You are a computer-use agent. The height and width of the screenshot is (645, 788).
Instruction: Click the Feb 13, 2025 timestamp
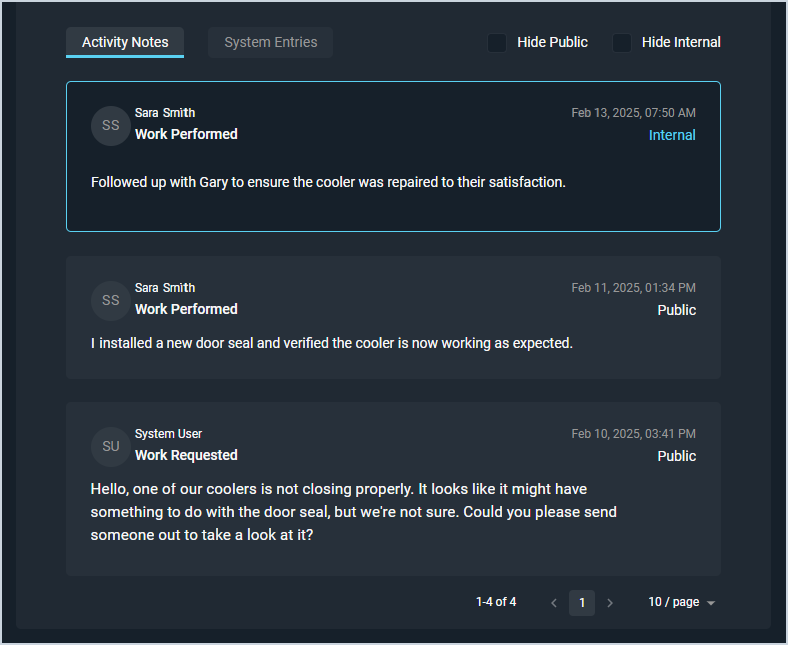click(x=633, y=113)
